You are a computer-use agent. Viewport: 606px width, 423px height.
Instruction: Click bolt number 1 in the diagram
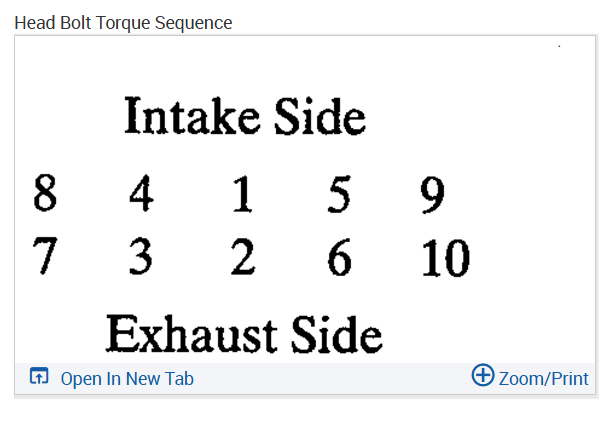[242, 194]
